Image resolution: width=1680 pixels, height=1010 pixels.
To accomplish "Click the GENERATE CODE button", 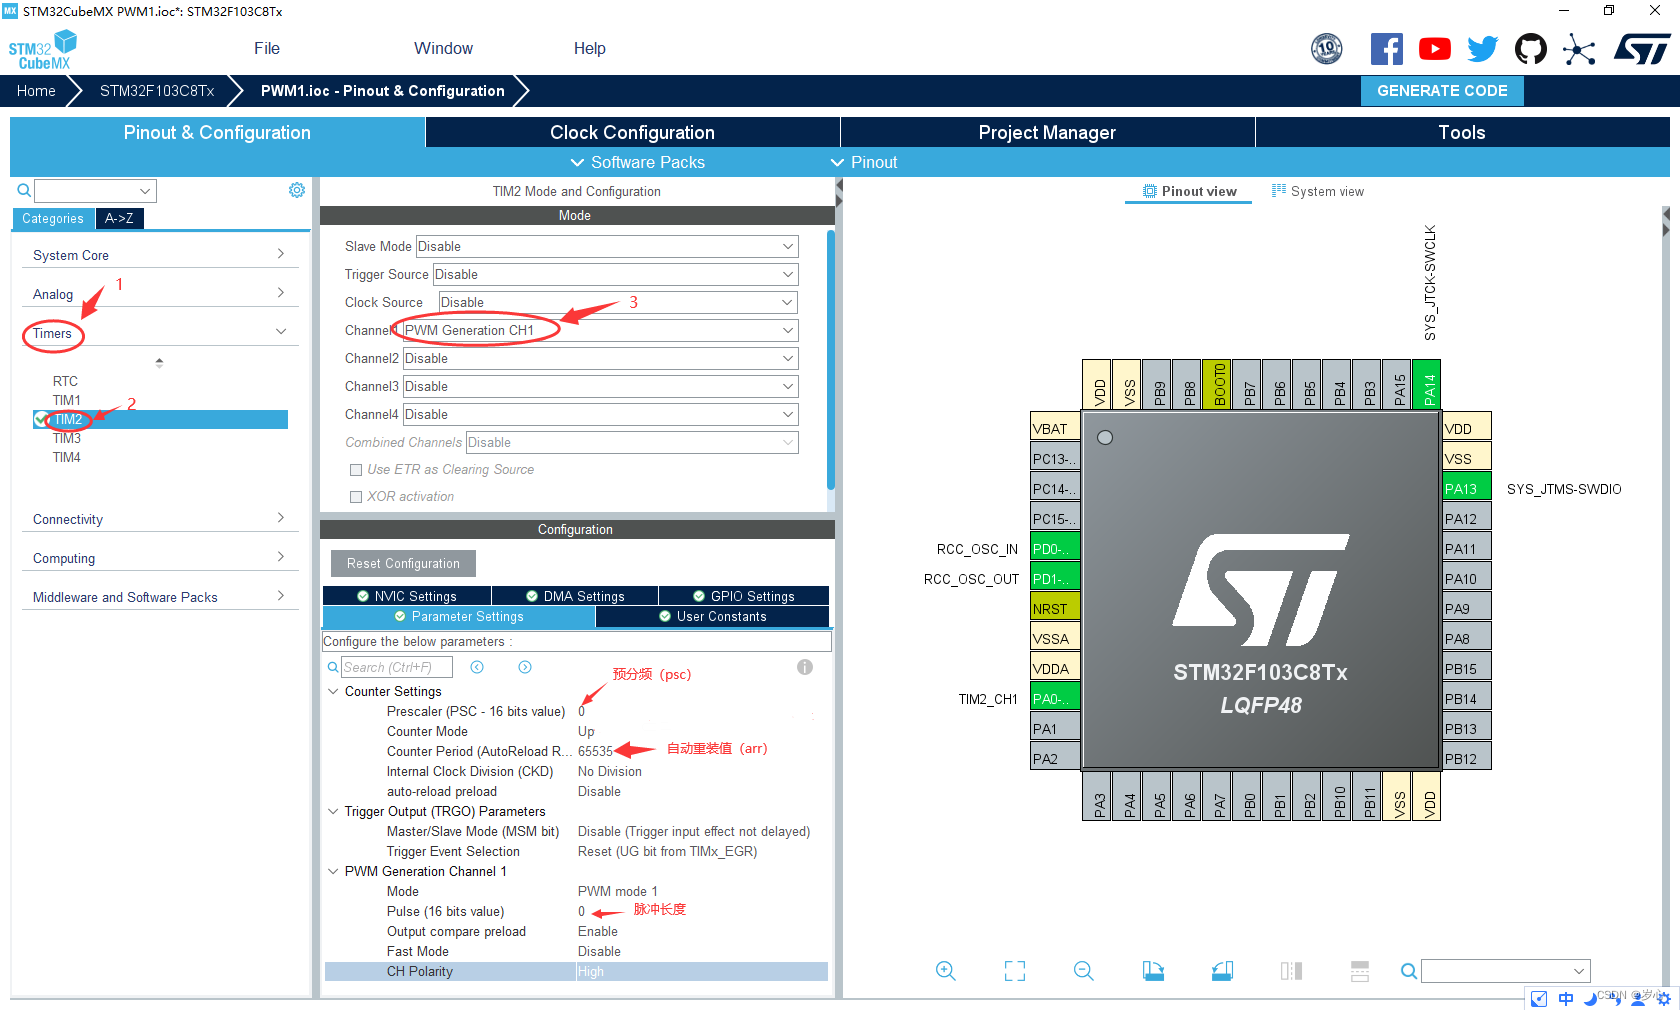I will (1442, 90).
